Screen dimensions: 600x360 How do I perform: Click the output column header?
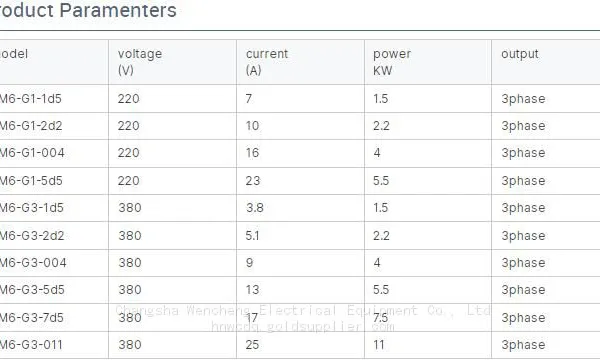point(546,62)
